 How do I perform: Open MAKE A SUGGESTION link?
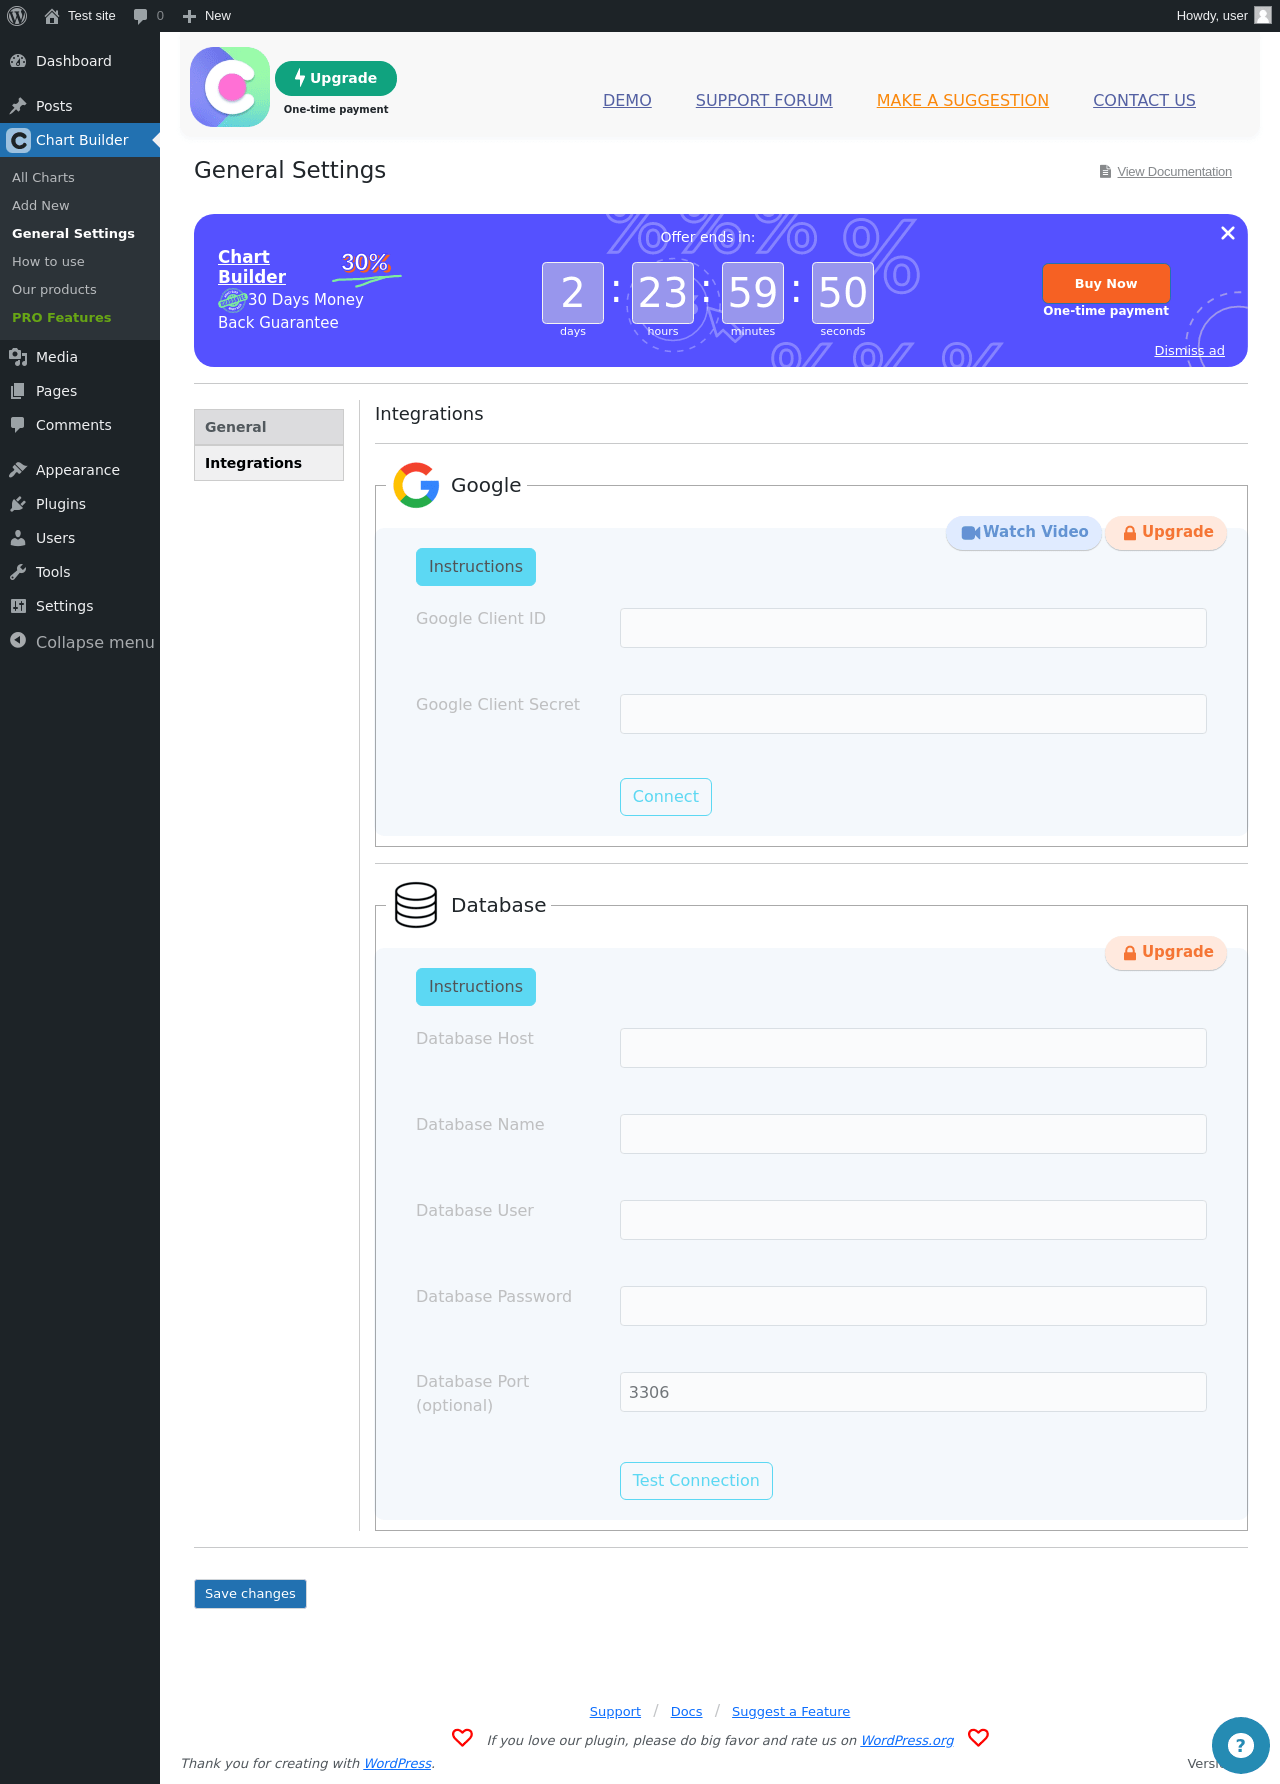(x=963, y=100)
